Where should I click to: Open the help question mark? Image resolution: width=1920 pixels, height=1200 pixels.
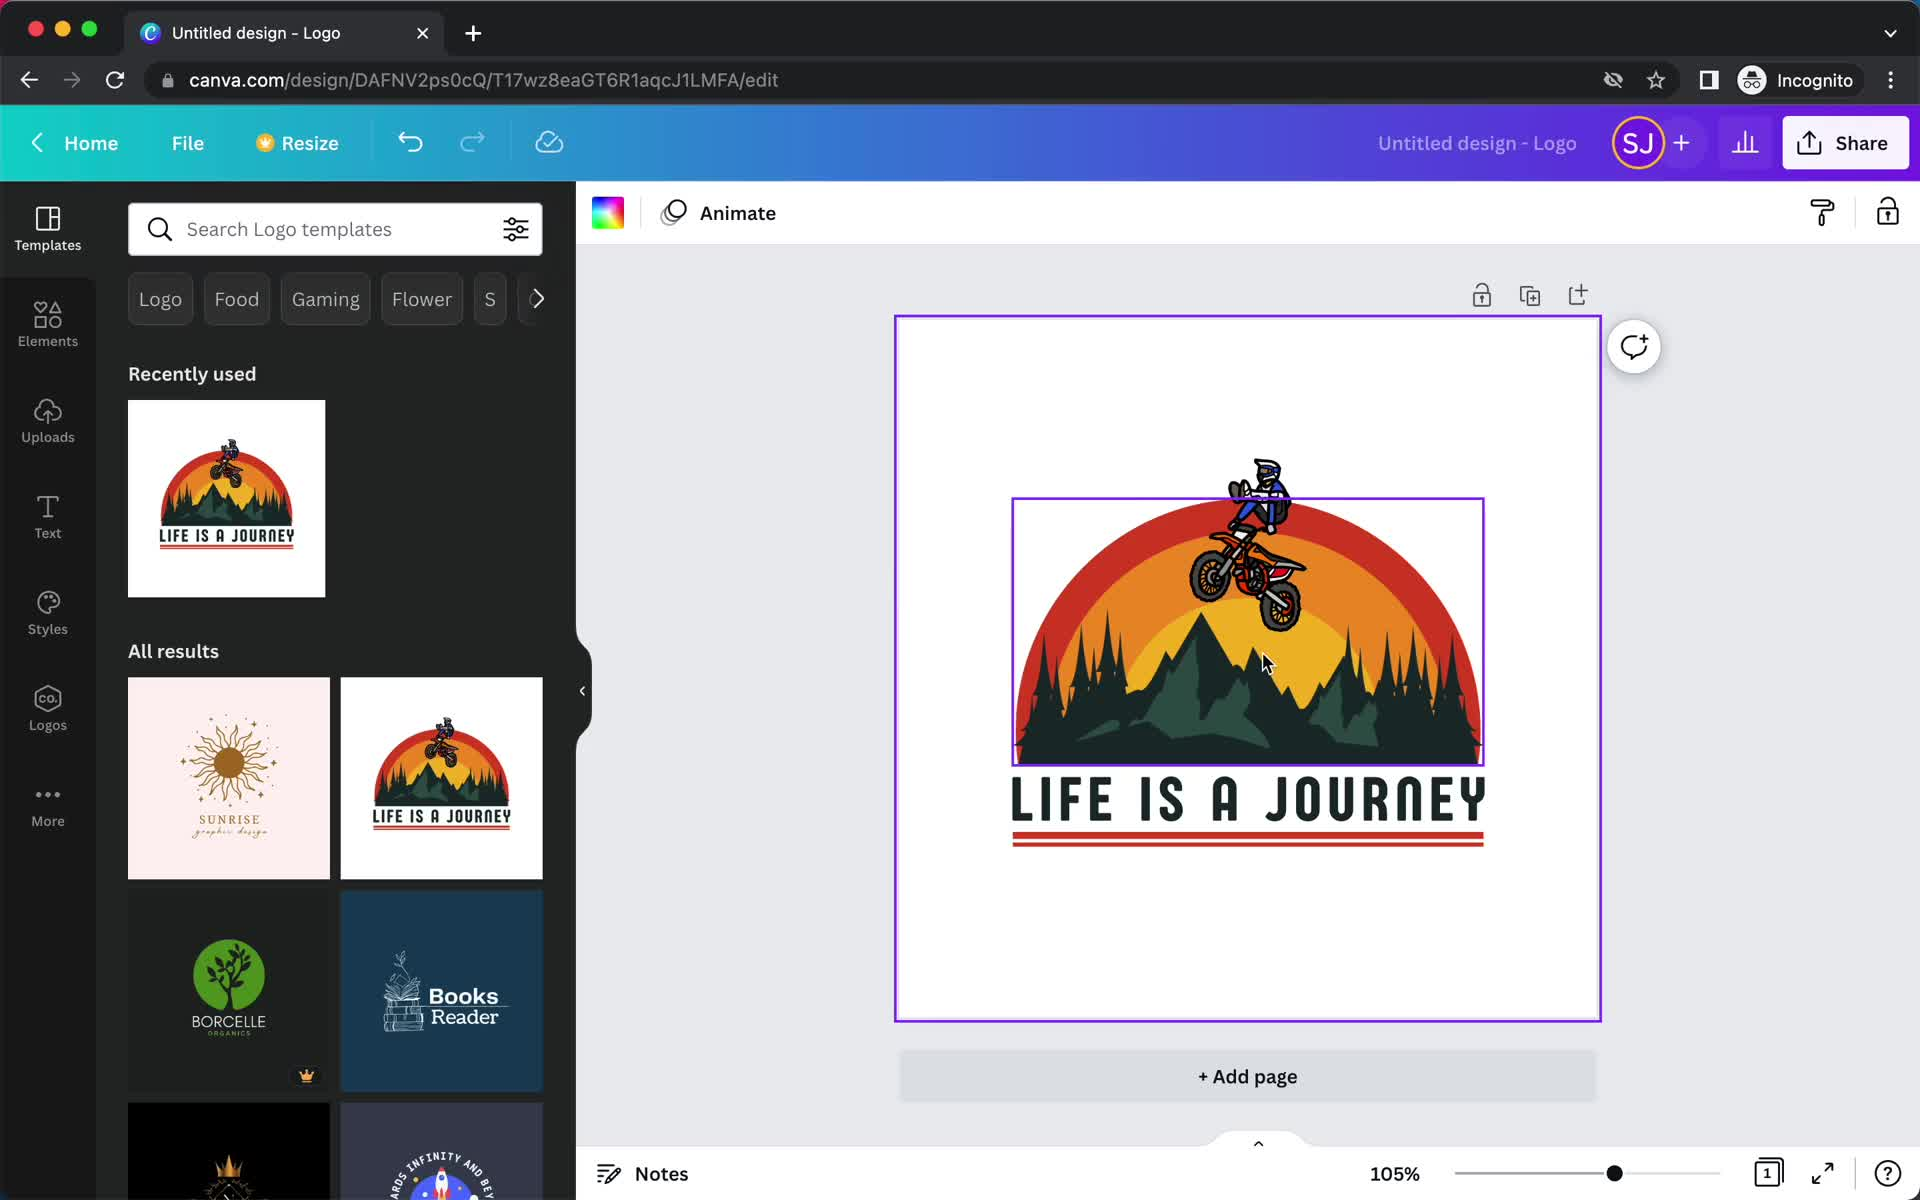tap(1887, 1173)
